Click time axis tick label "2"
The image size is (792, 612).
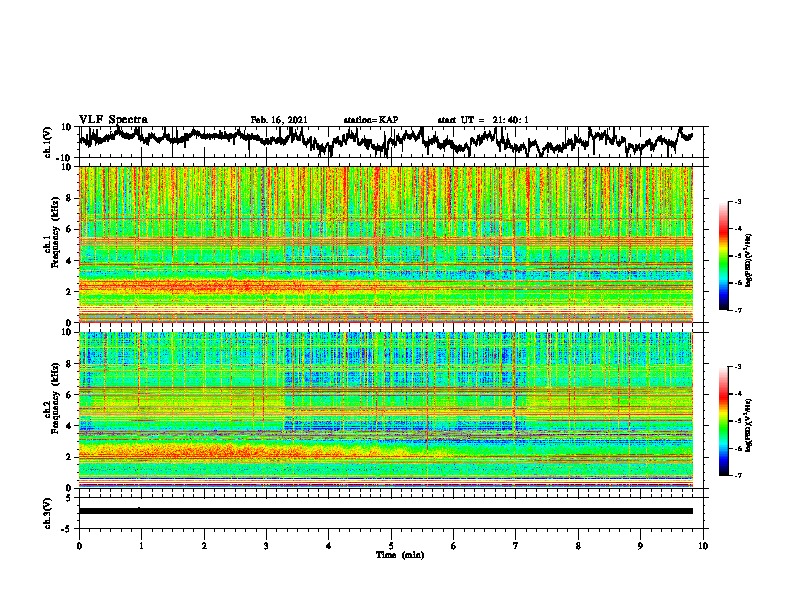204,546
